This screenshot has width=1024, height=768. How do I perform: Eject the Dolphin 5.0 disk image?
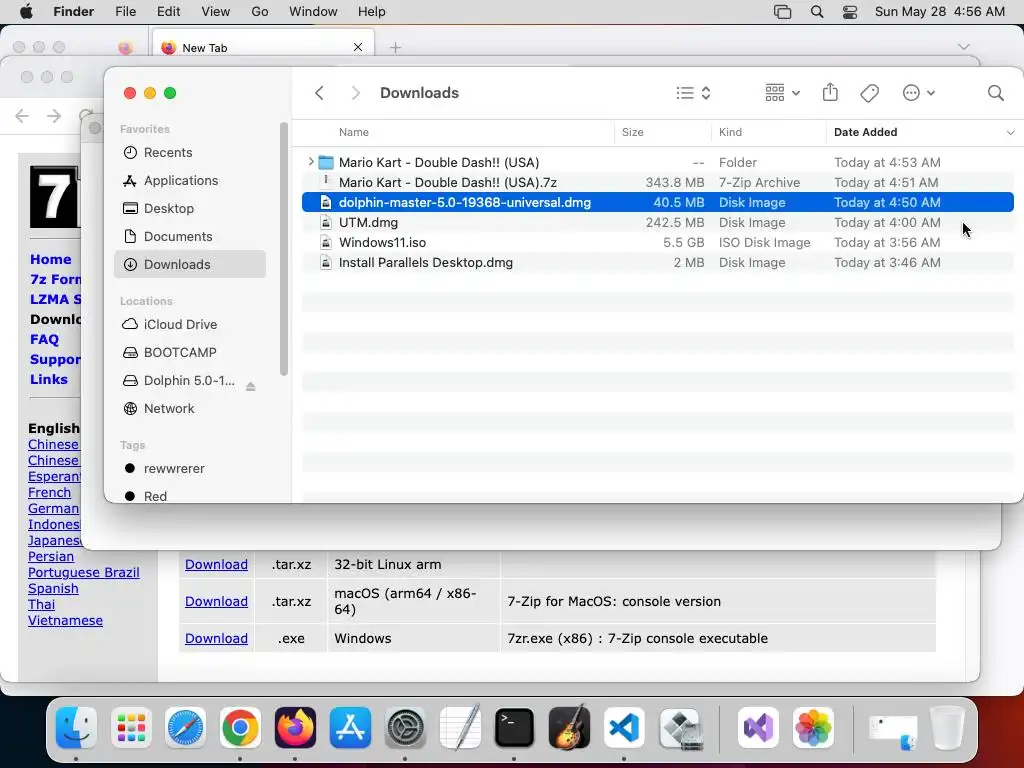(250, 387)
